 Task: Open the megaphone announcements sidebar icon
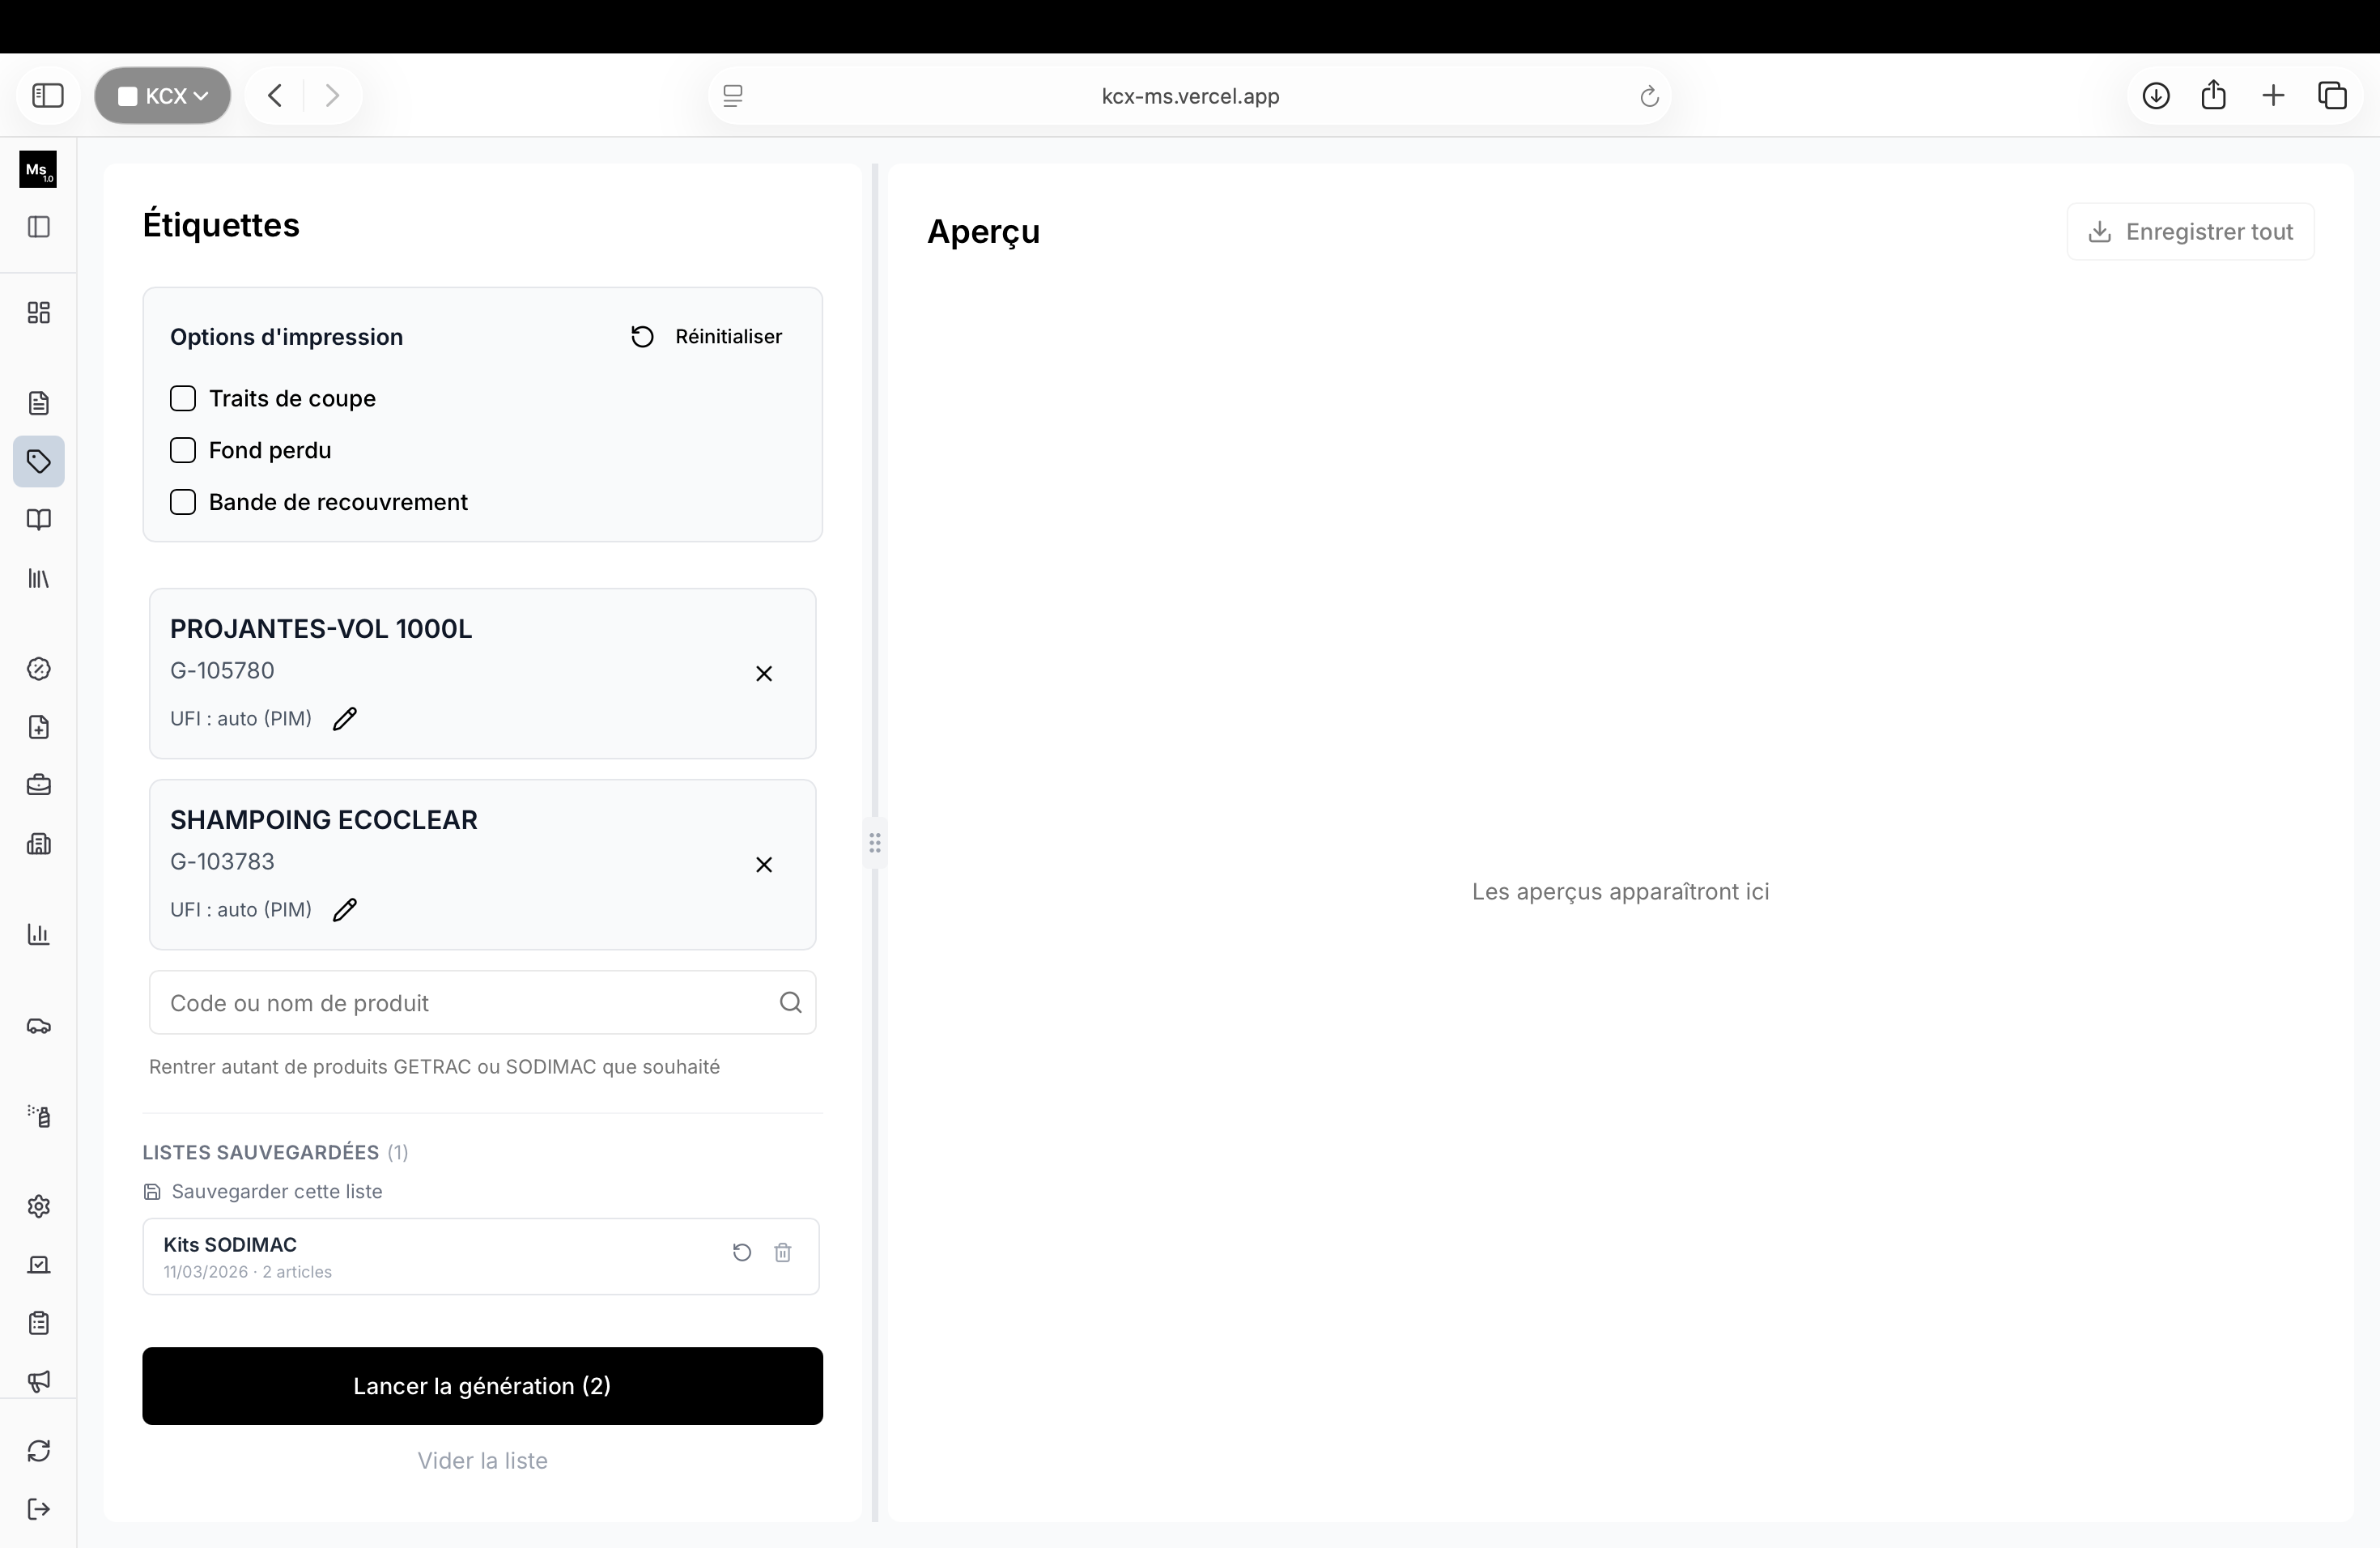click(x=39, y=1382)
